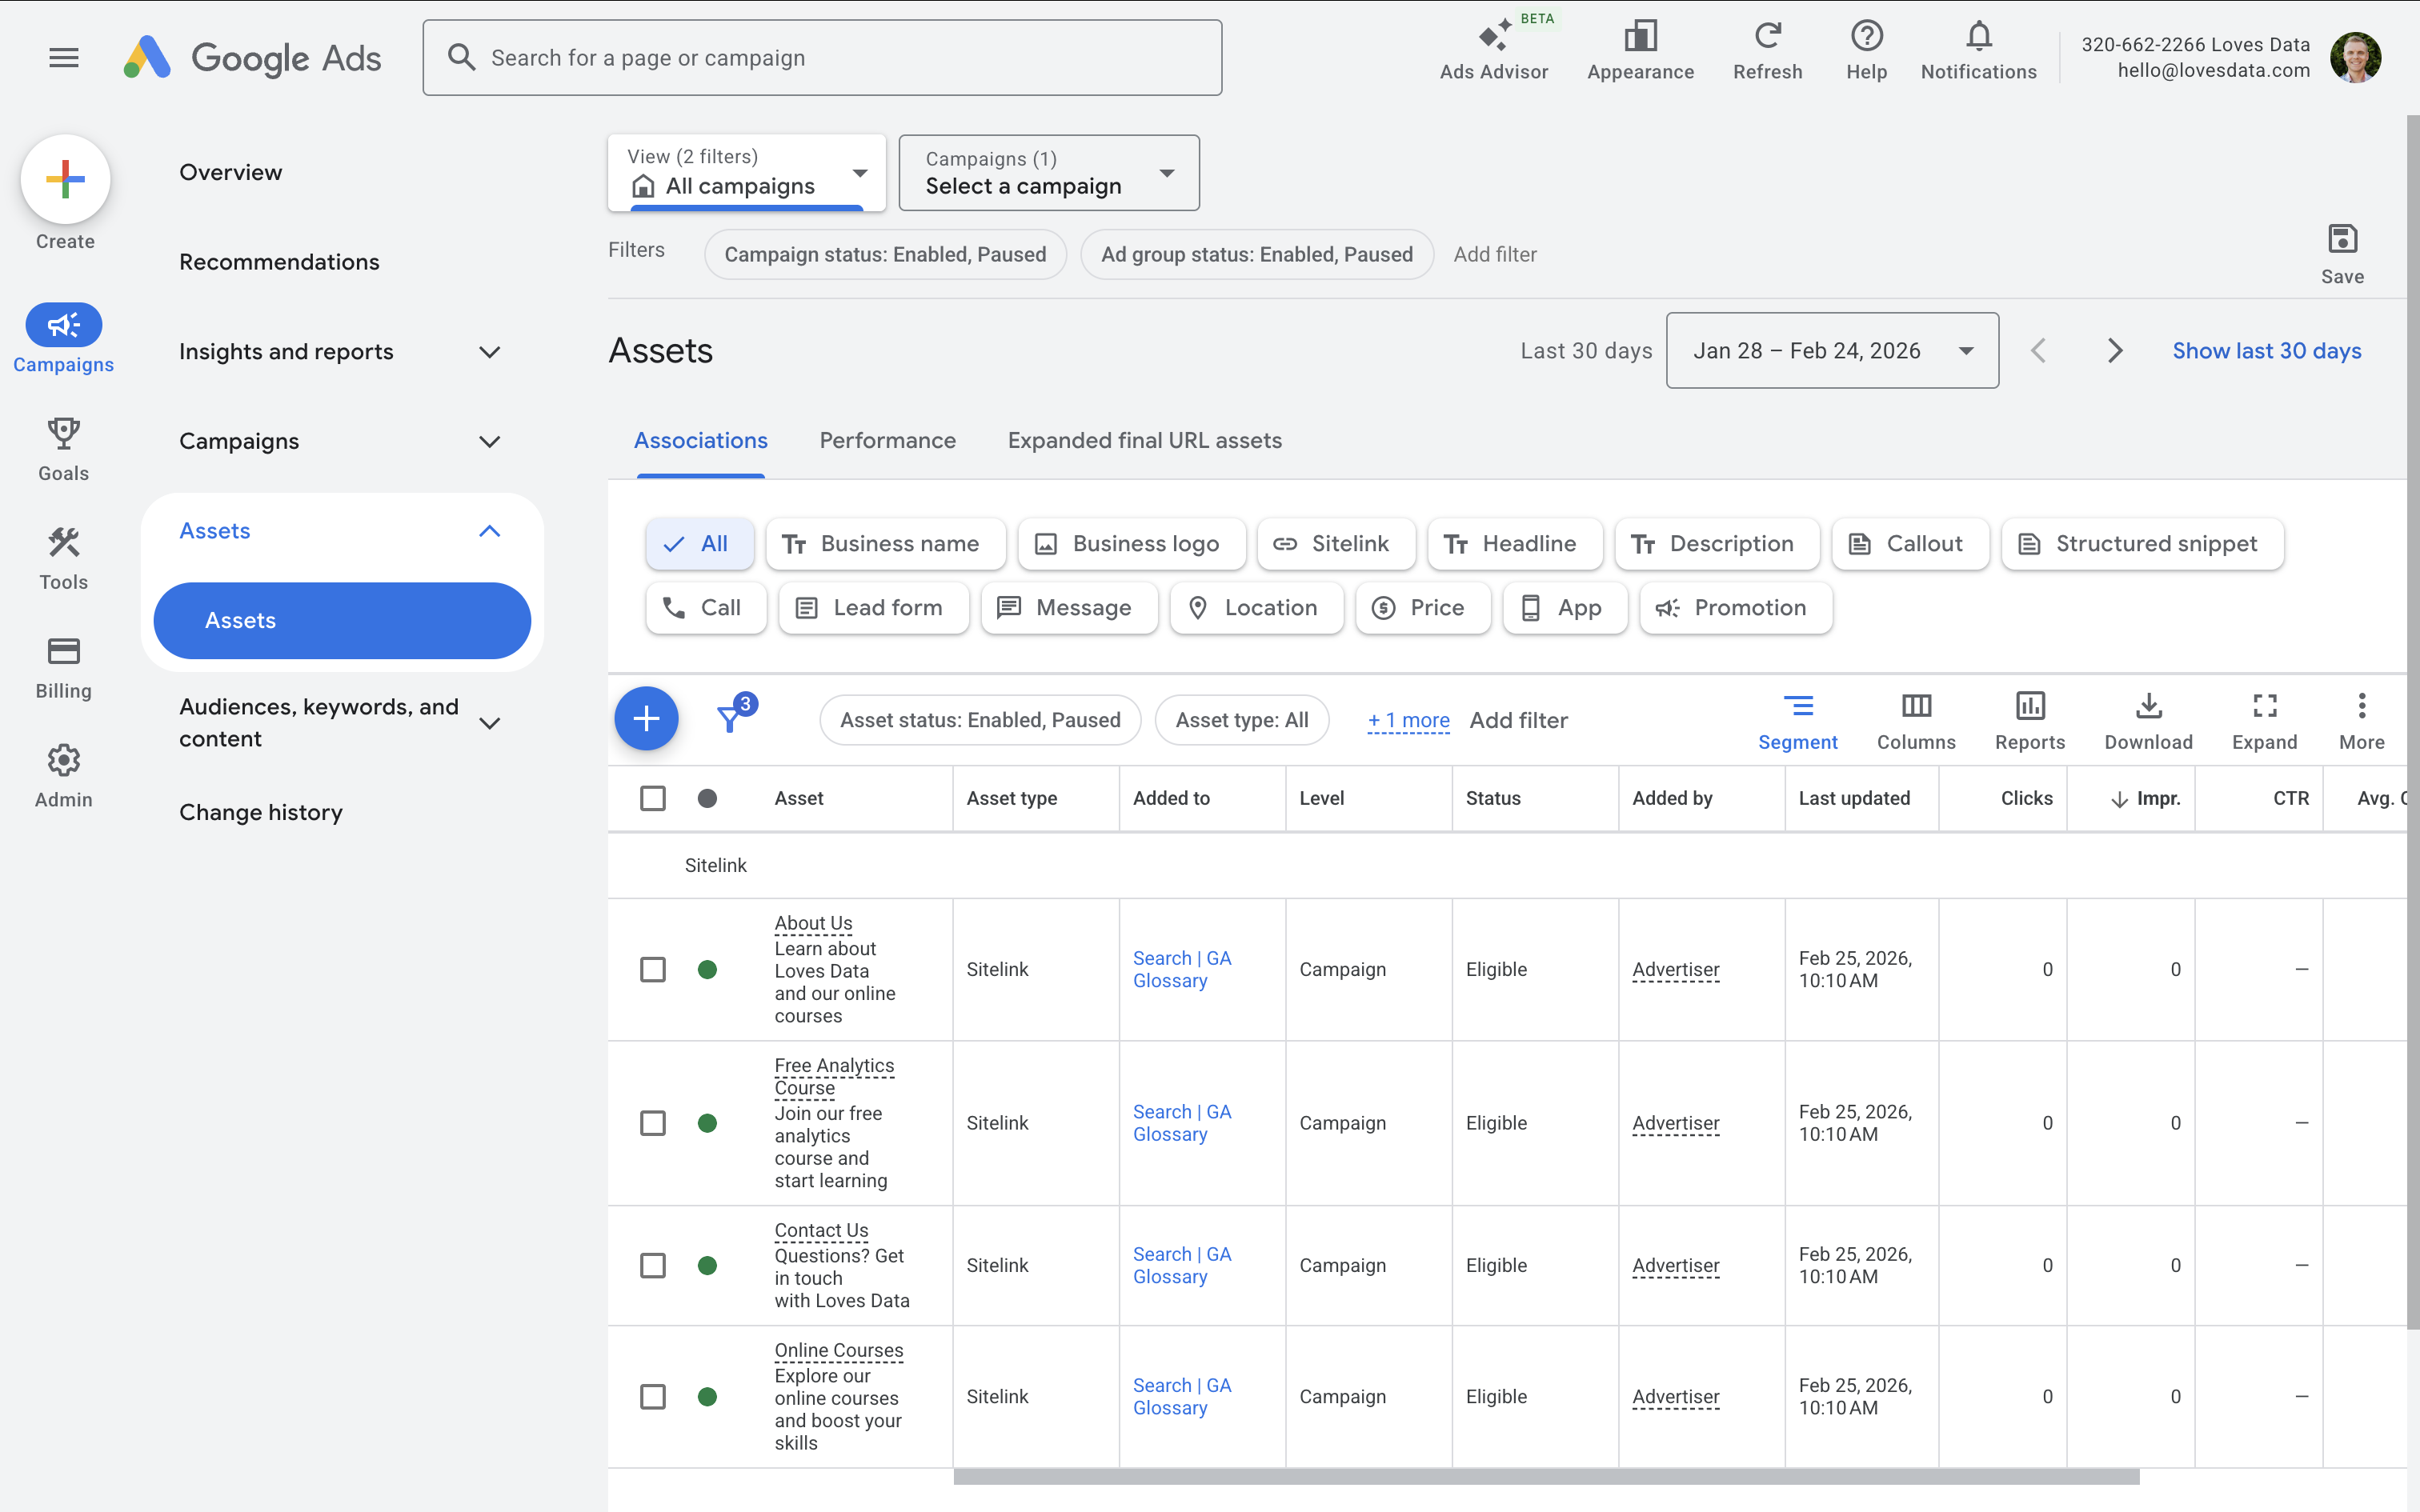Open the Expanded final URL assets tab
This screenshot has height=1512, width=2420.
pos(1144,440)
